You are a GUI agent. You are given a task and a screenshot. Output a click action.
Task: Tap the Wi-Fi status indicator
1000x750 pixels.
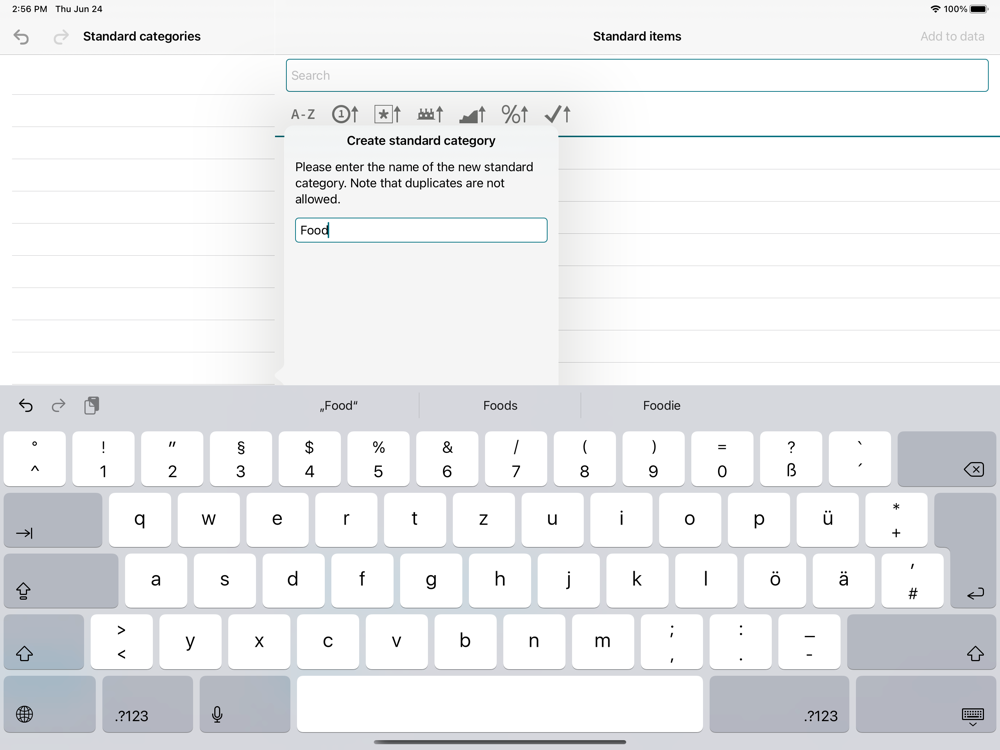[936, 9]
